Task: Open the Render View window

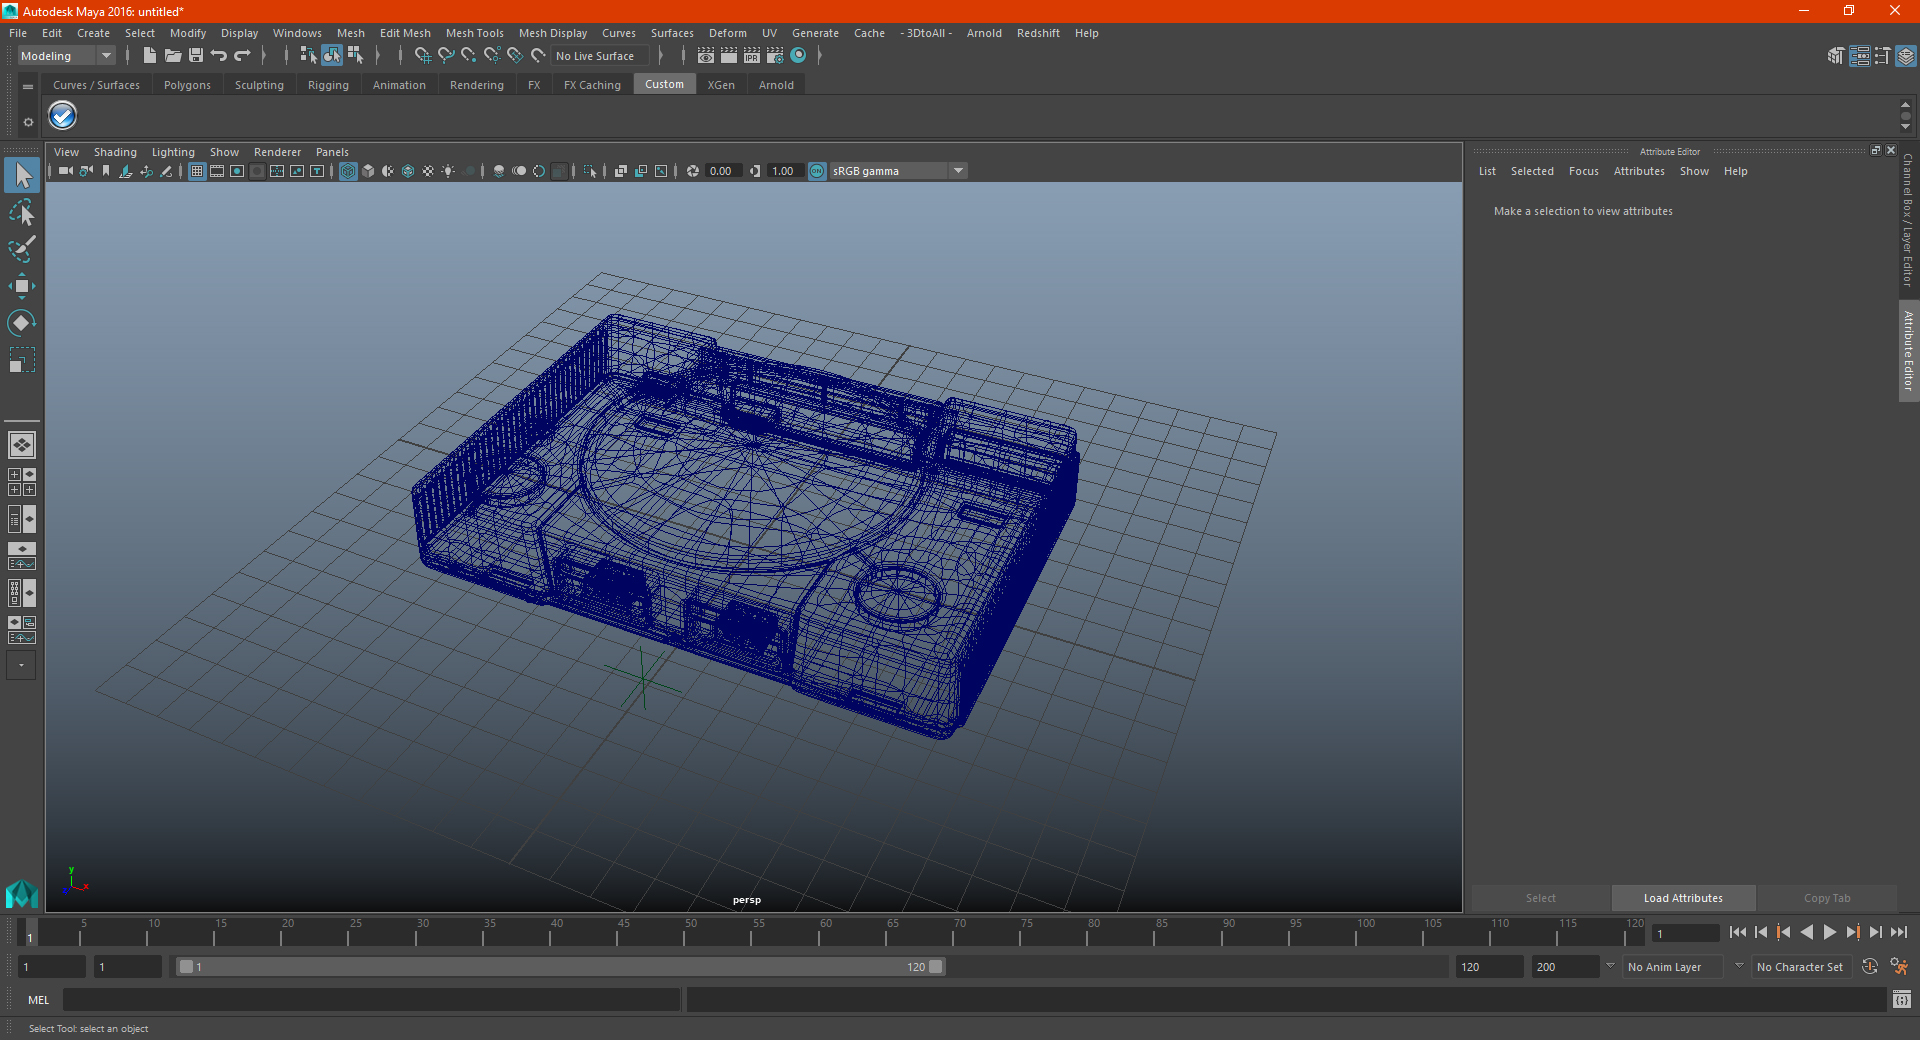Action: pos(706,56)
